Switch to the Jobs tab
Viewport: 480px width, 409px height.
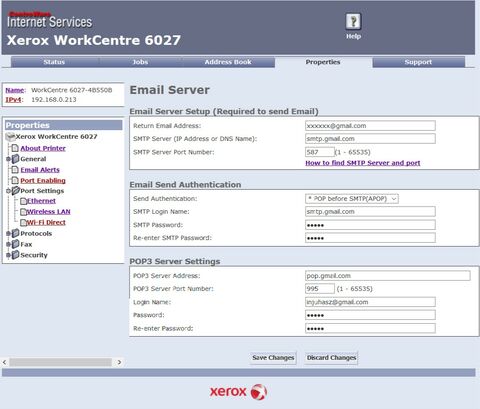[x=140, y=62]
